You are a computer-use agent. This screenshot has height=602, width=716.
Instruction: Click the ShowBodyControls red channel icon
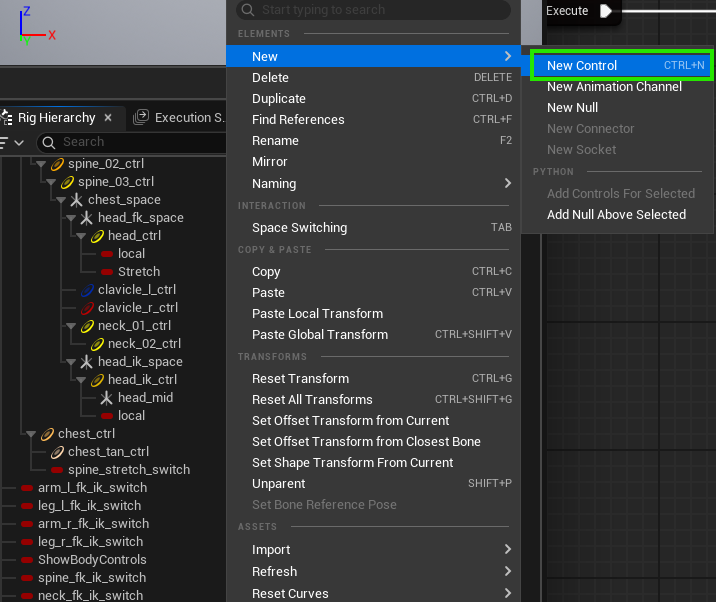(27, 560)
